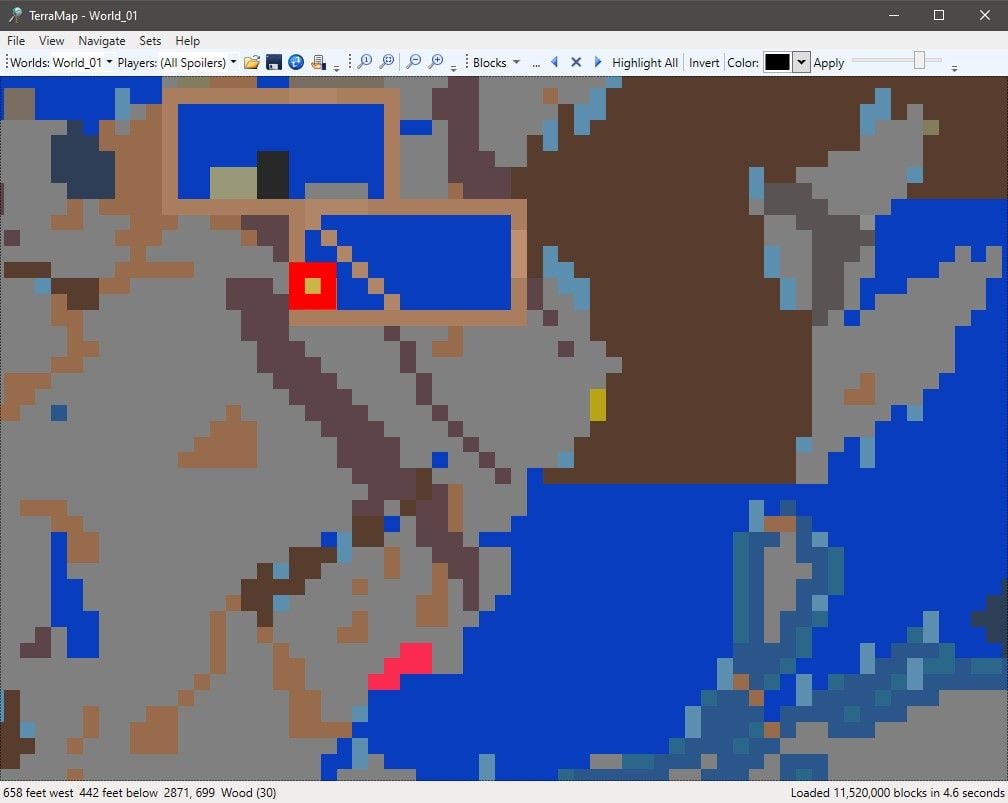Open the toolbar overflow after the properties icon

pyautogui.click(x=336, y=67)
